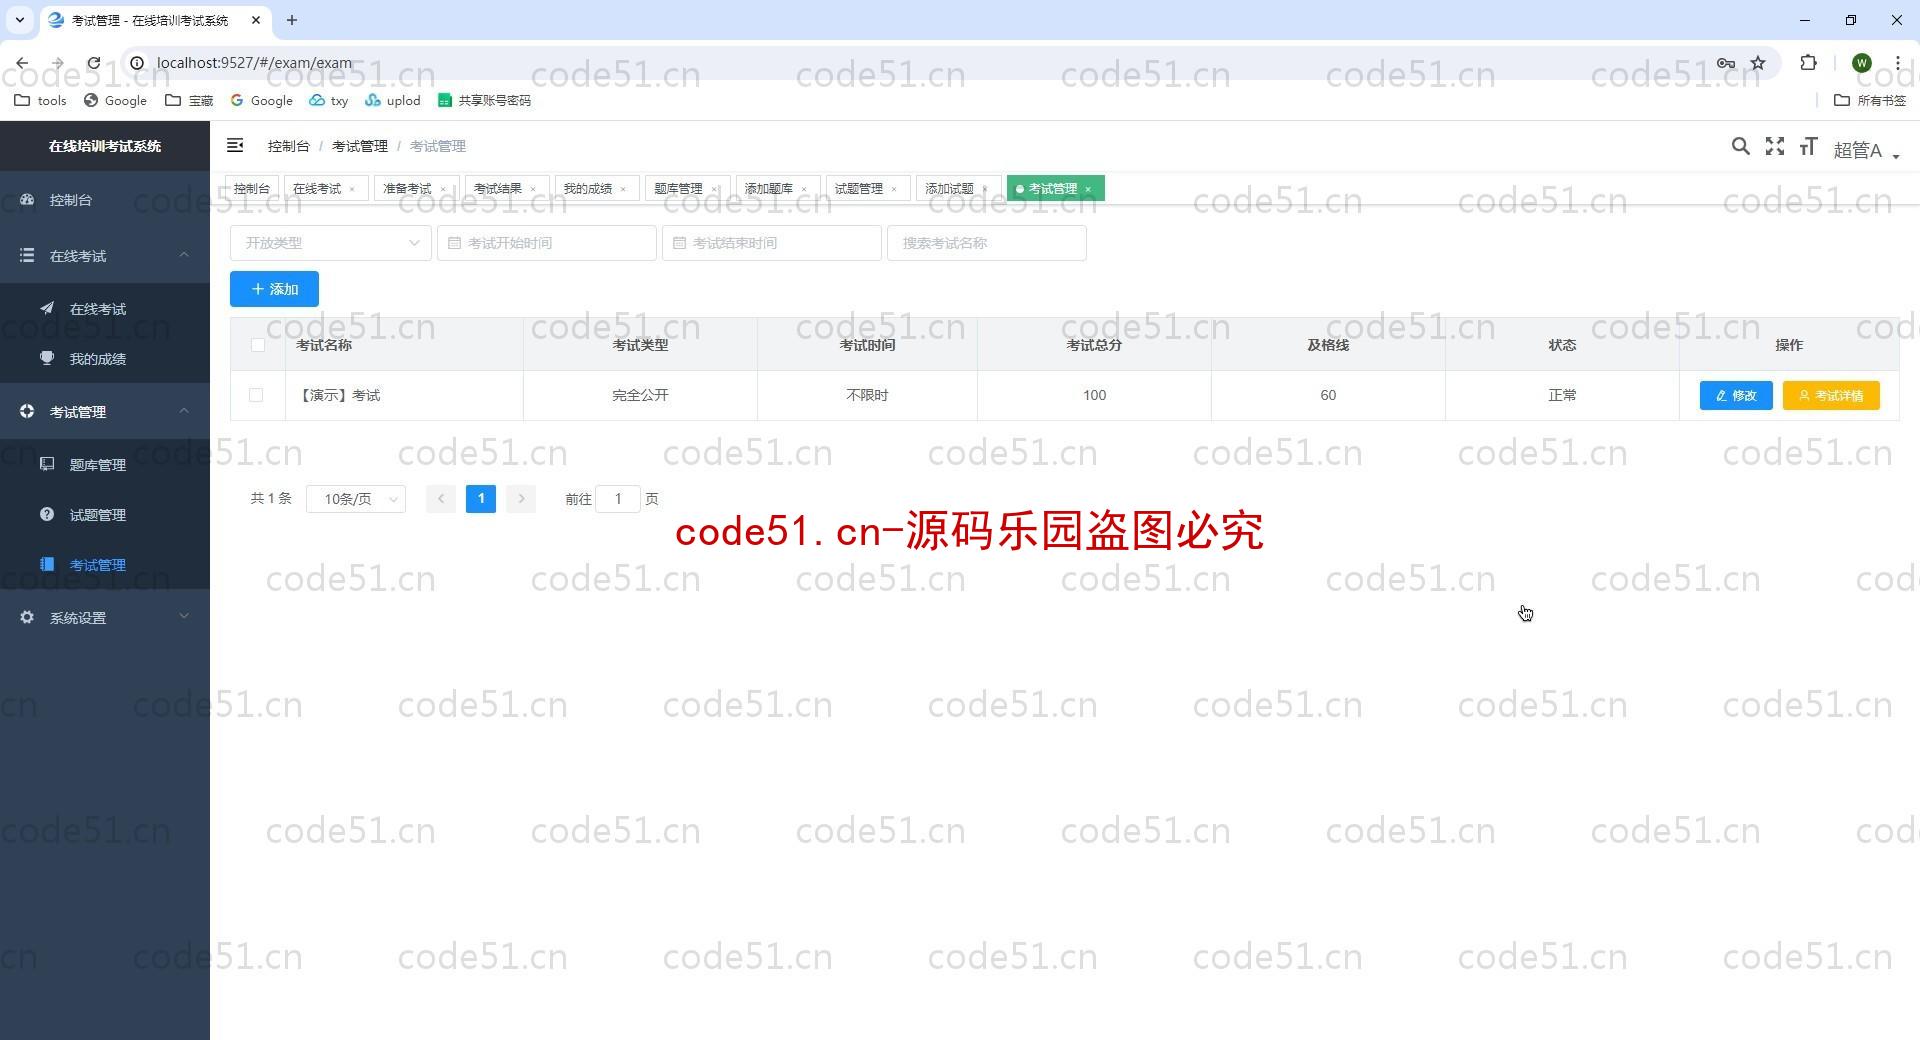Image resolution: width=1920 pixels, height=1040 pixels.
Task: Click the 添加 button
Action: (274, 289)
